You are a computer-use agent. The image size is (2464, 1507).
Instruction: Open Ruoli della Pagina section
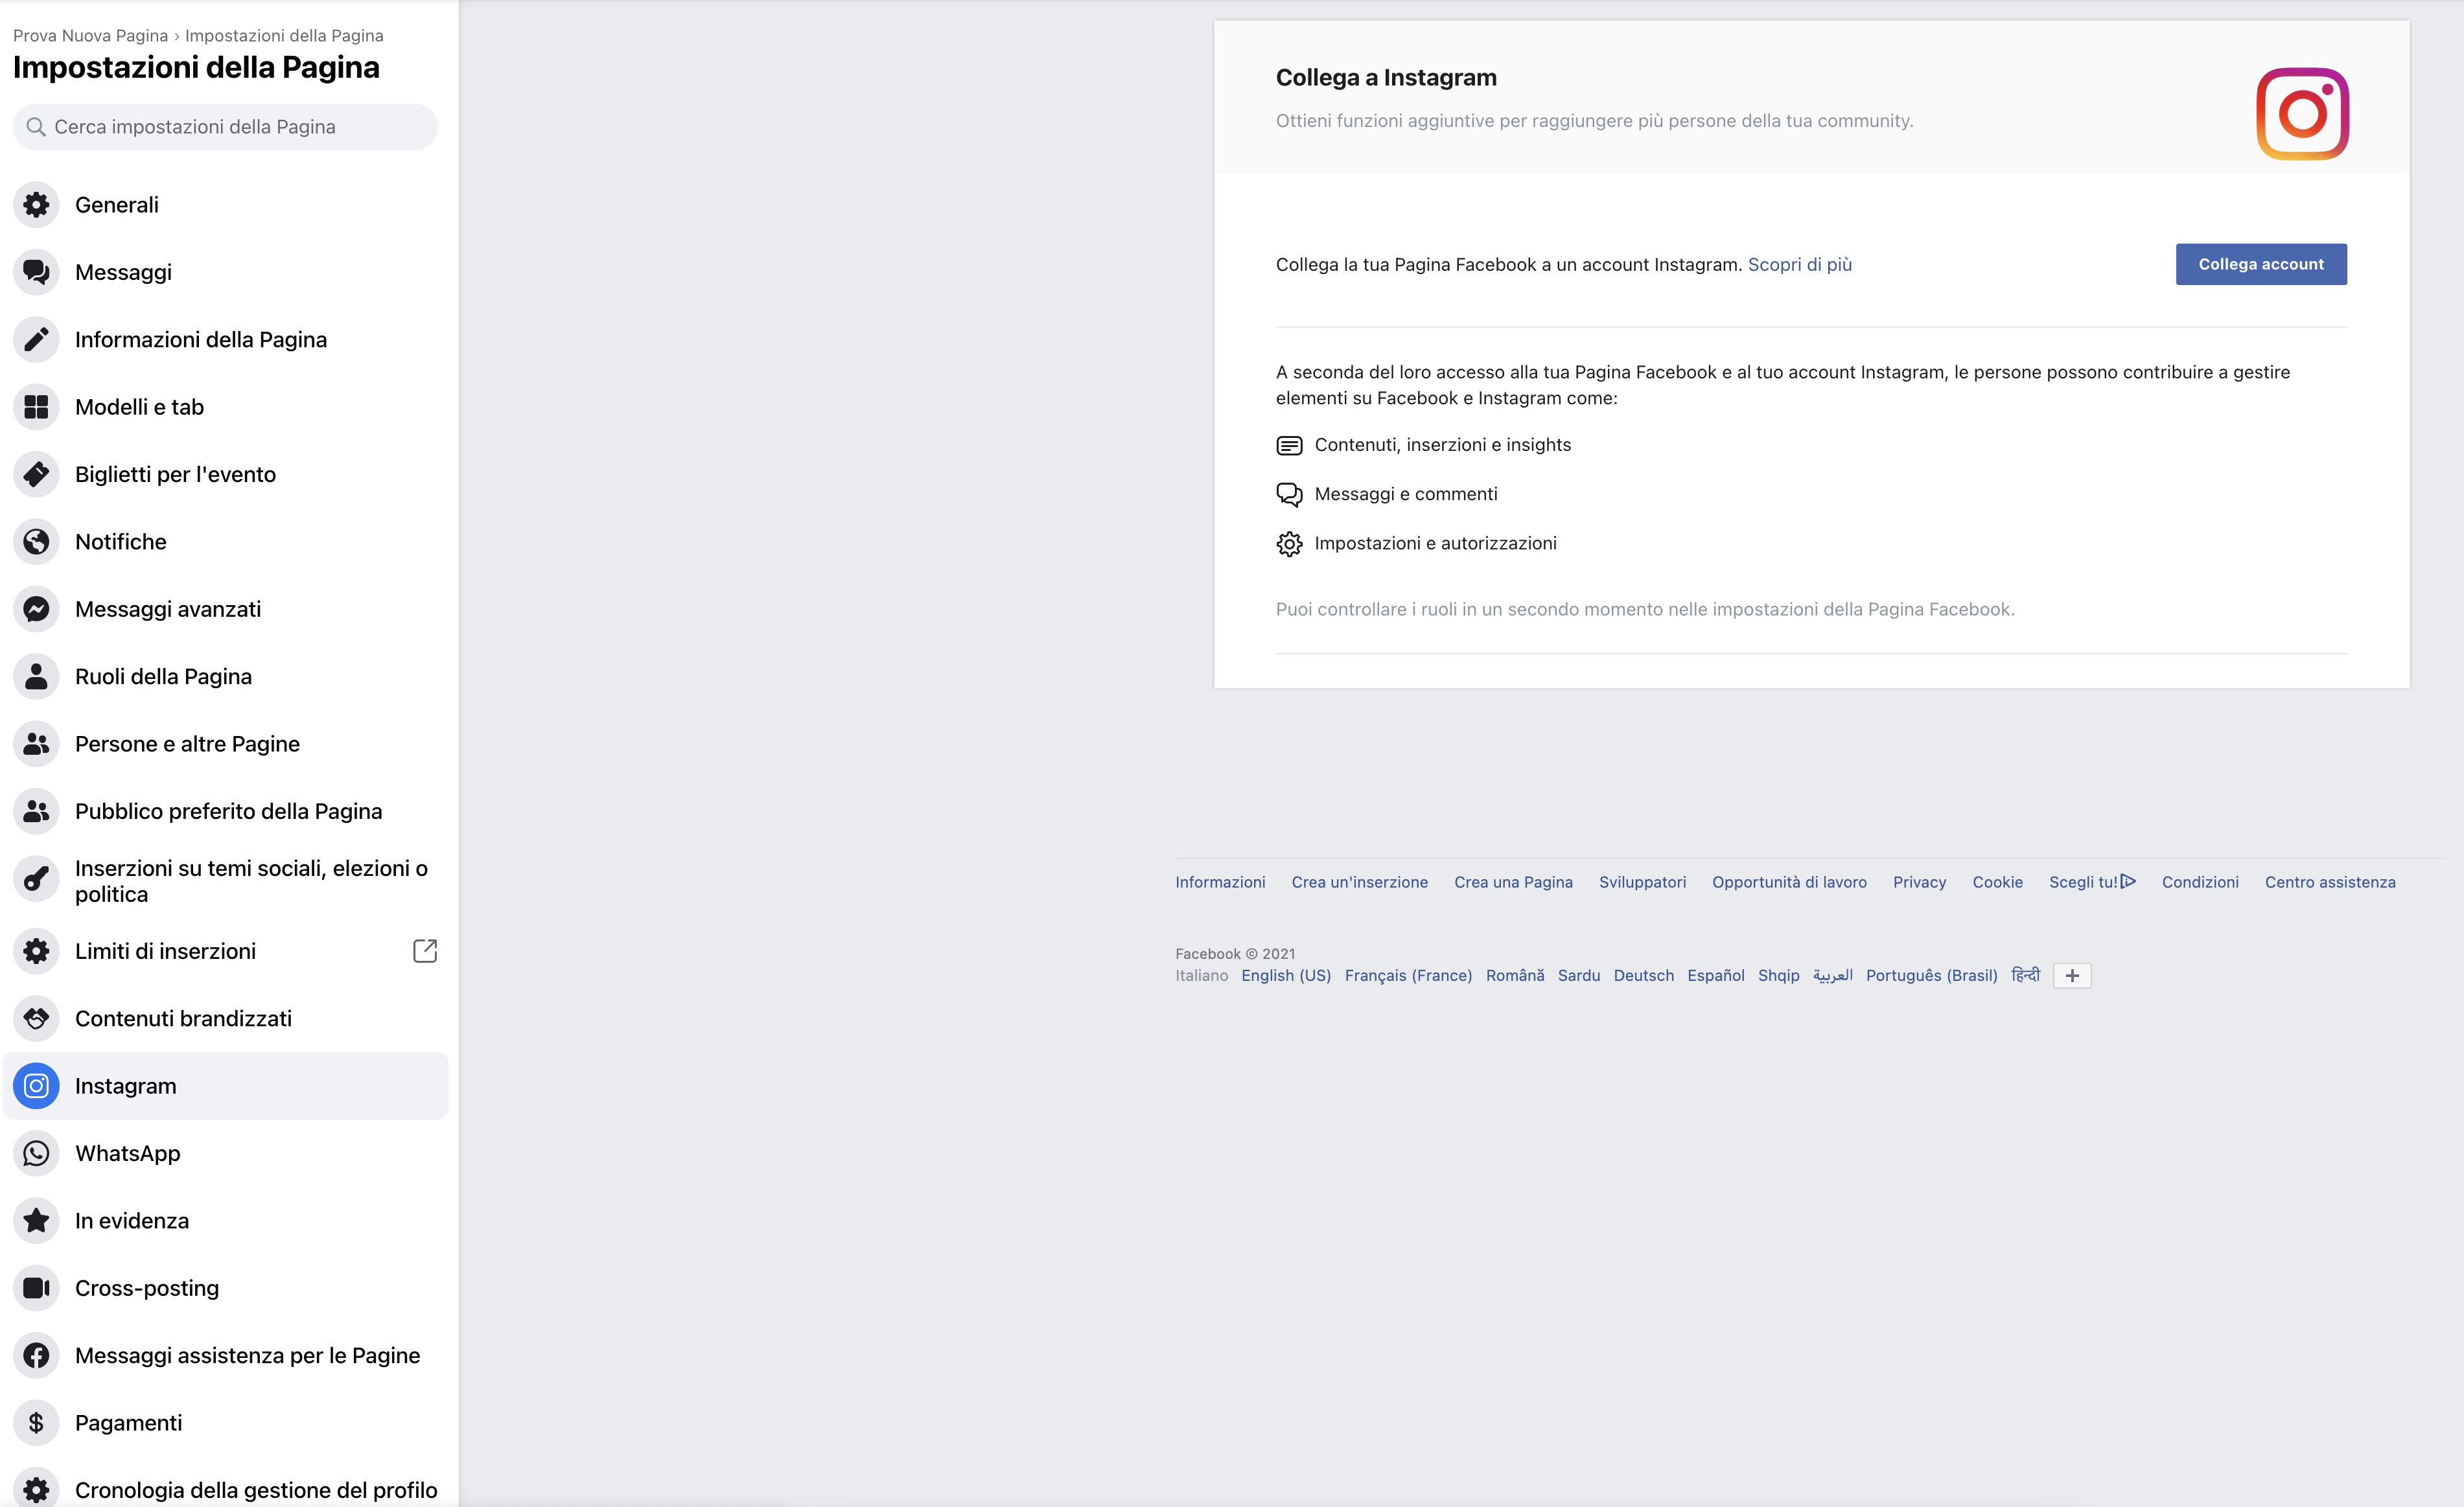[163, 677]
